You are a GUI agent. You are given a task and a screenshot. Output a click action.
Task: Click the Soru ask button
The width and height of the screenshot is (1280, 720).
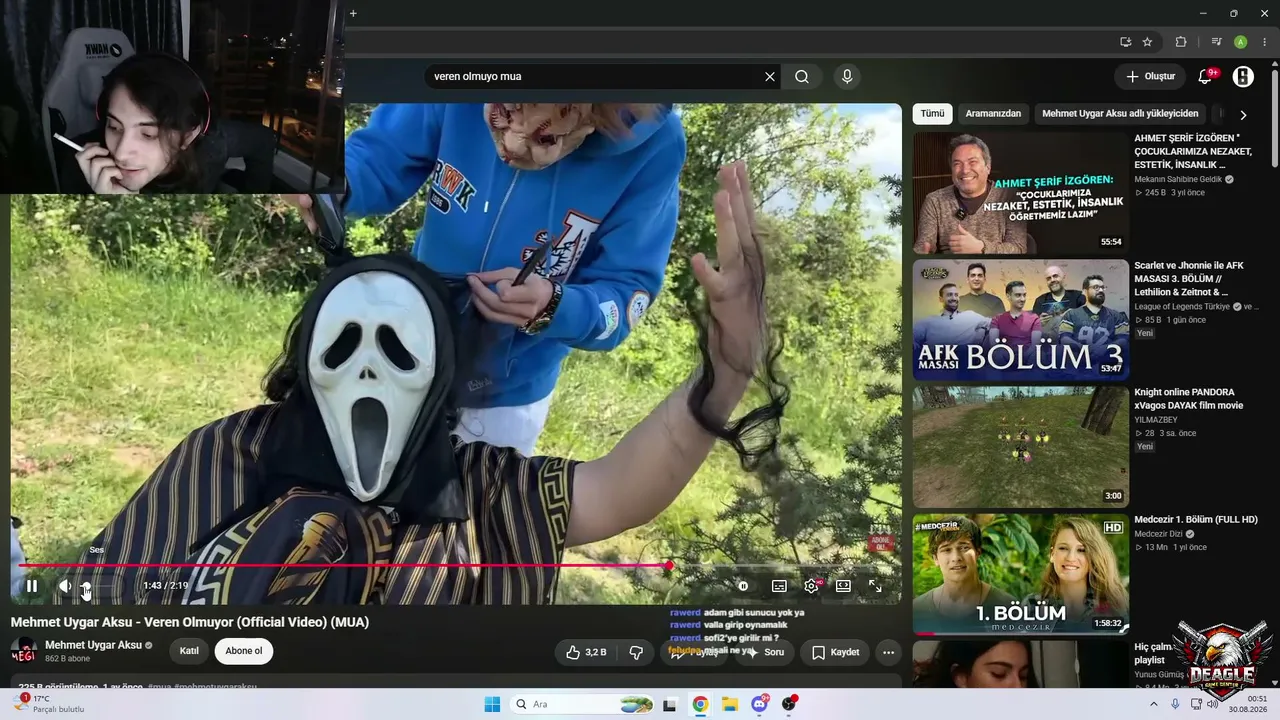766,652
